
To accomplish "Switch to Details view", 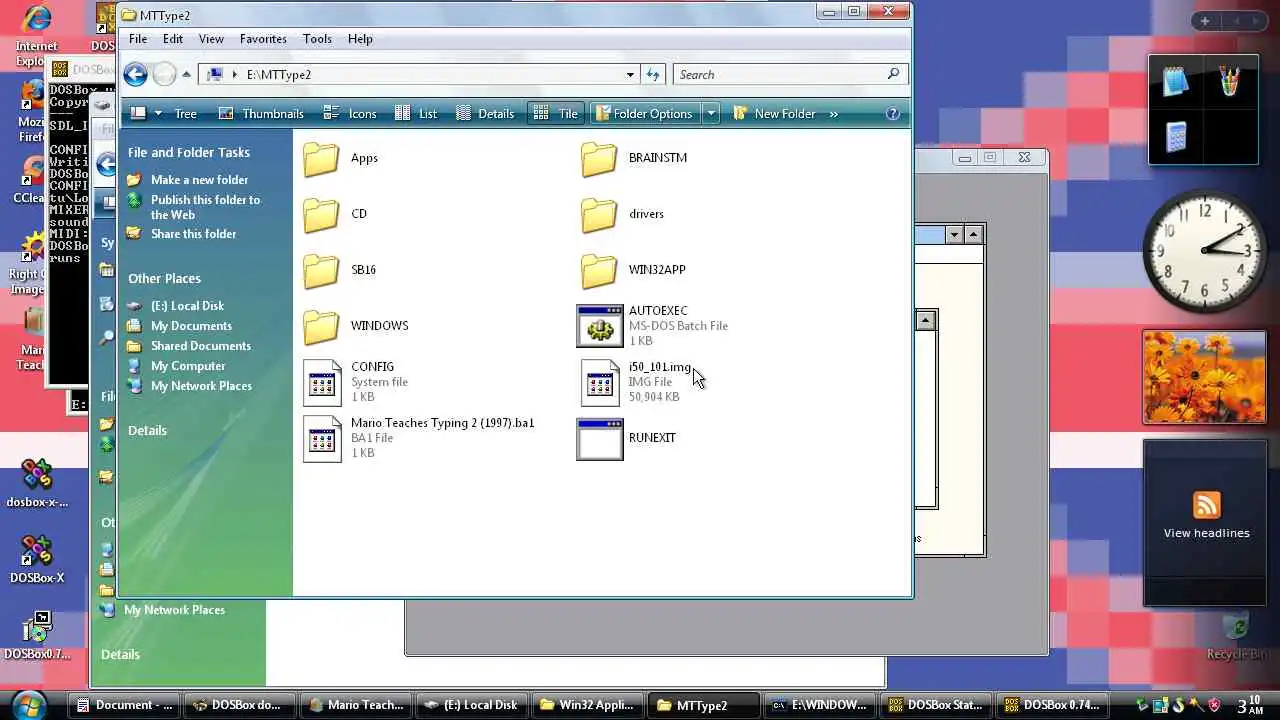I will (485, 114).
